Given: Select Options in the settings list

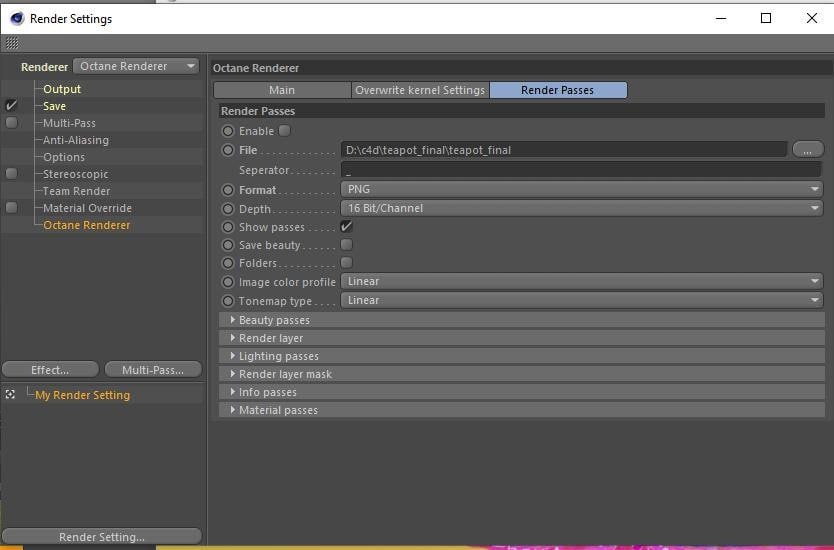Looking at the screenshot, I should tap(64, 157).
